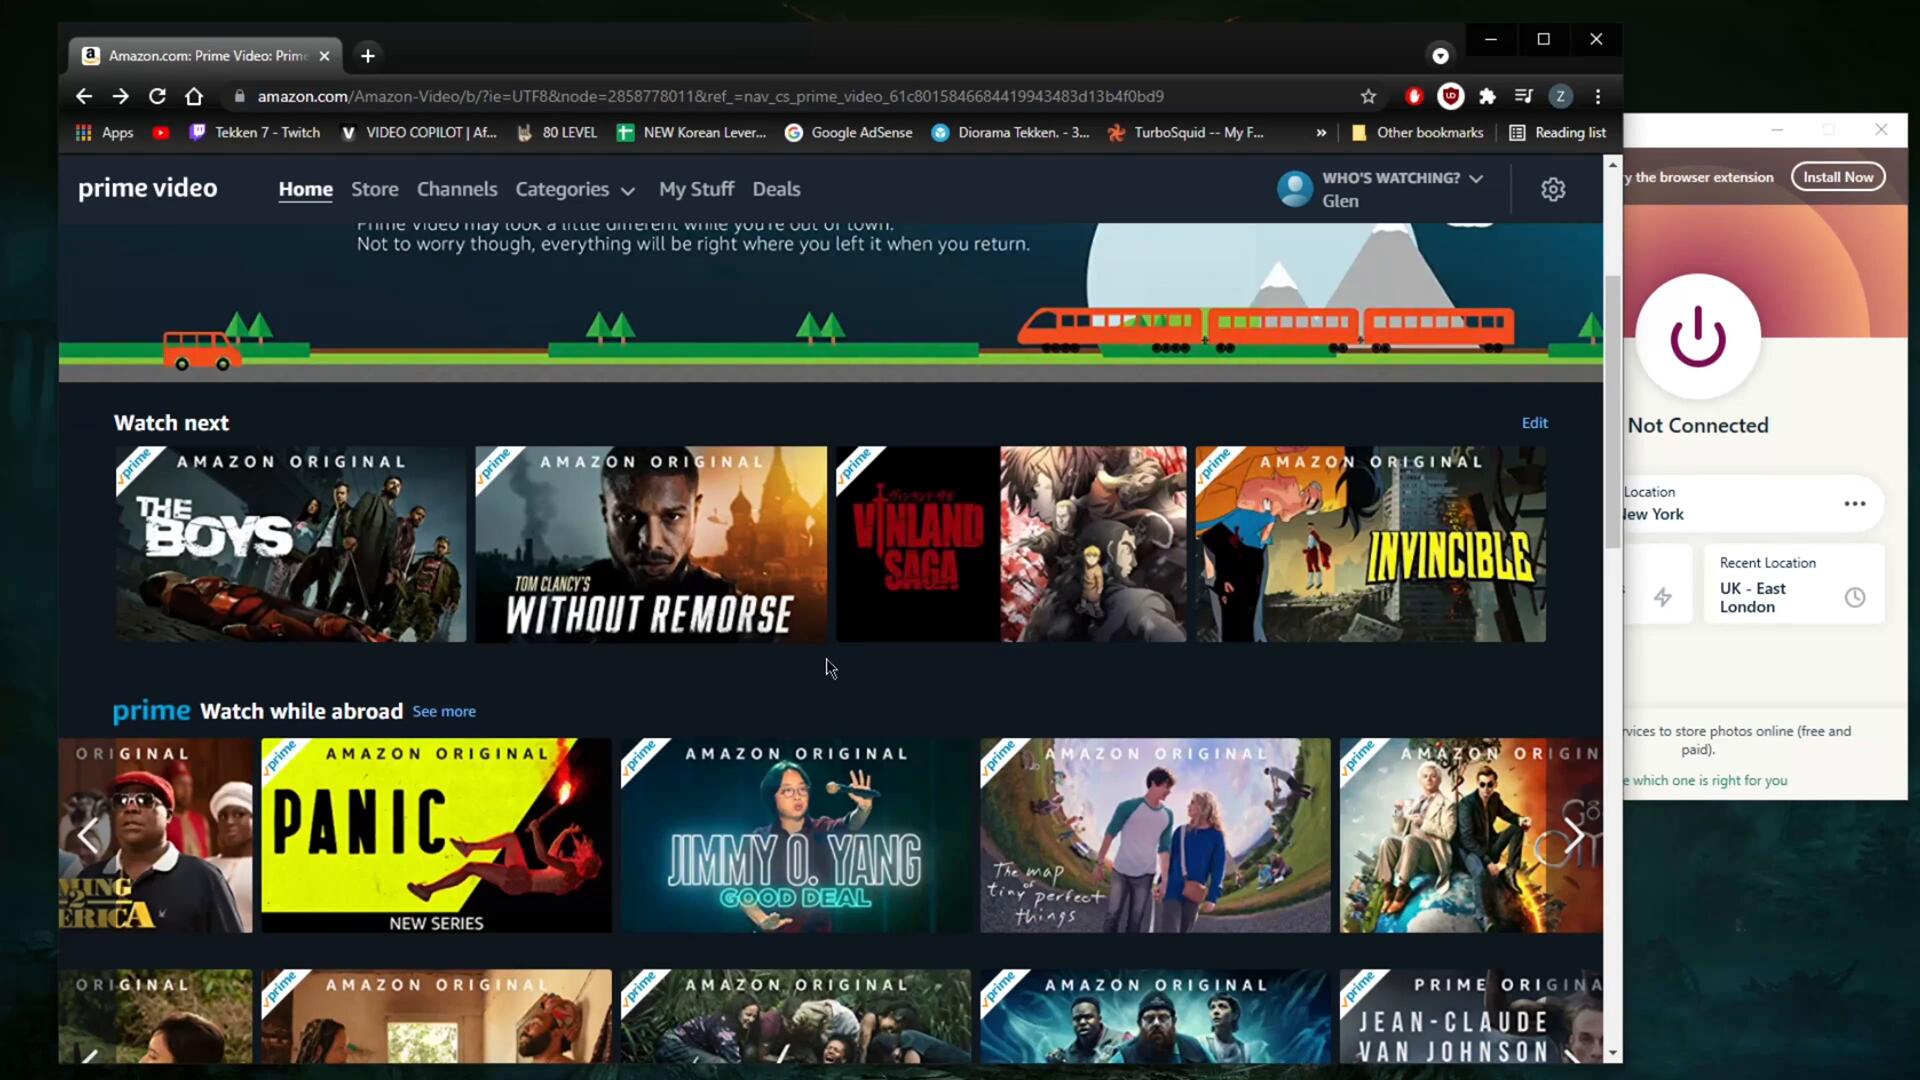Screen dimensions: 1920x1080
Task: Open Prime Video settings gear icon
Action: click(x=1552, y=190)
